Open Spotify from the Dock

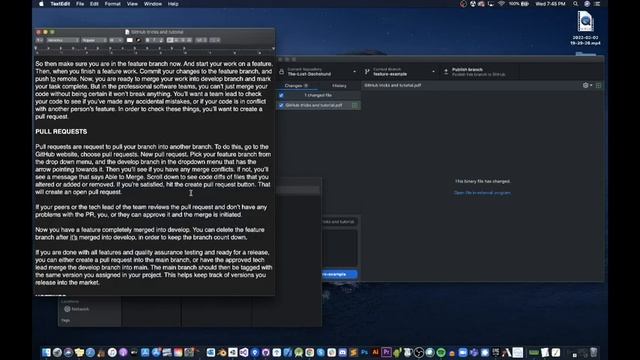tap(441, 353)
